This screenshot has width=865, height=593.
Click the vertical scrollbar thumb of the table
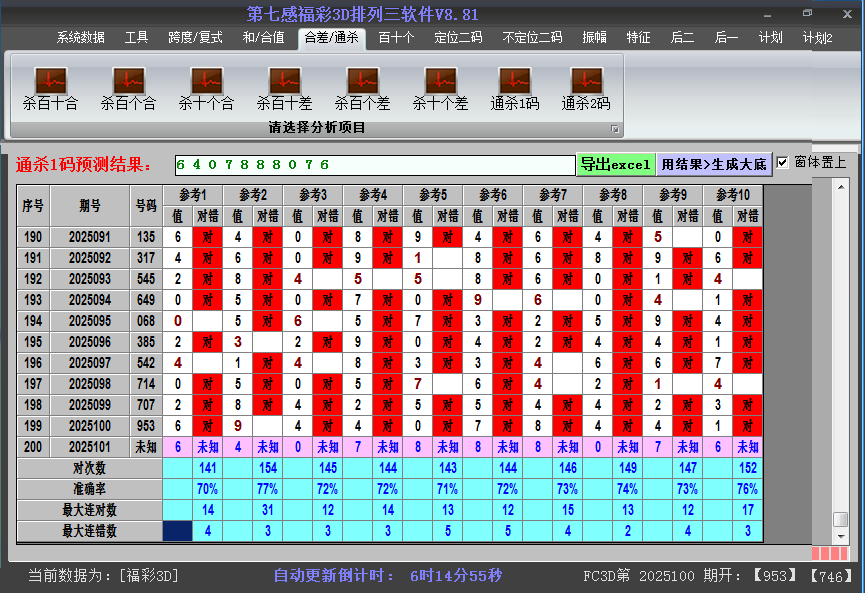tap(841, 520)
